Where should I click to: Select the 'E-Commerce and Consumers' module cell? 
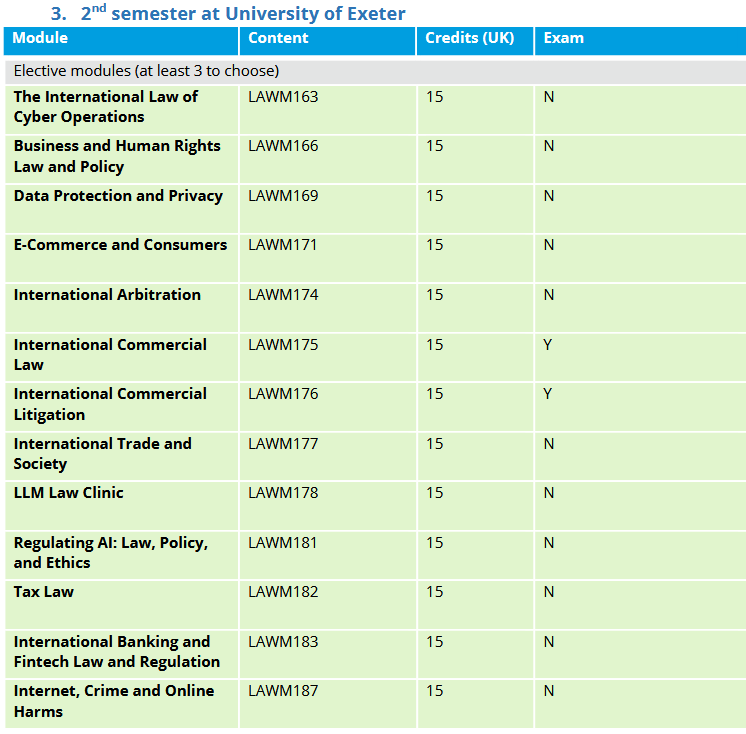(120, 245)
